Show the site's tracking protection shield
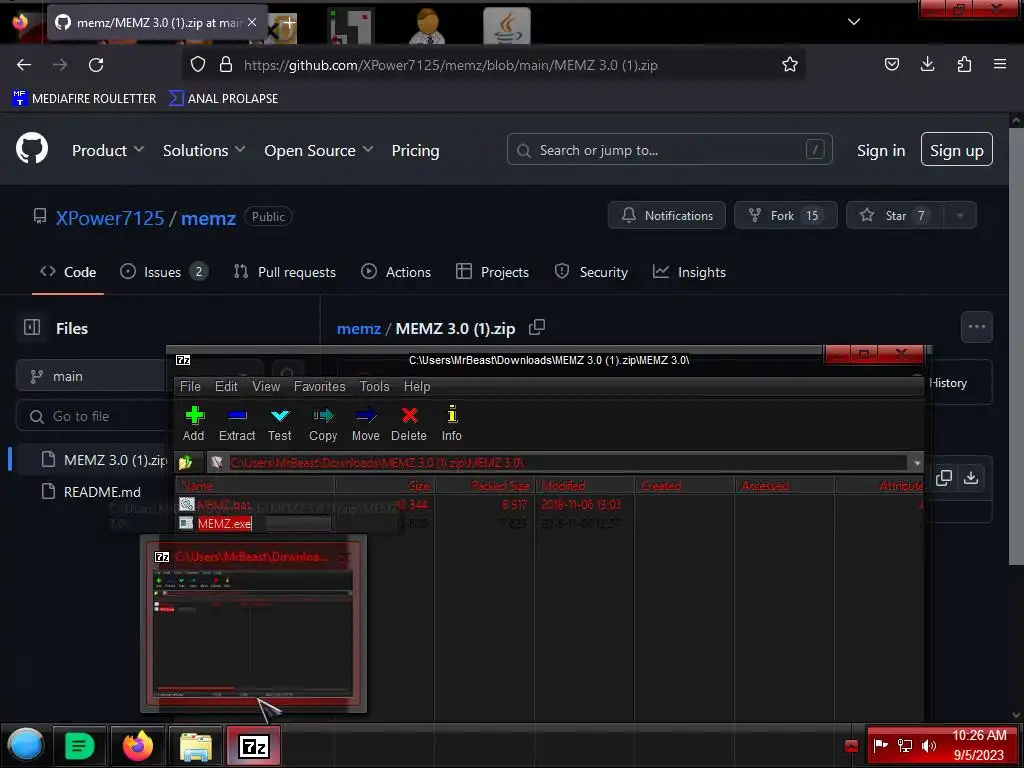The width and height of the screenshot is (1024, 768). pyautogui.click(x=198, y=65)
